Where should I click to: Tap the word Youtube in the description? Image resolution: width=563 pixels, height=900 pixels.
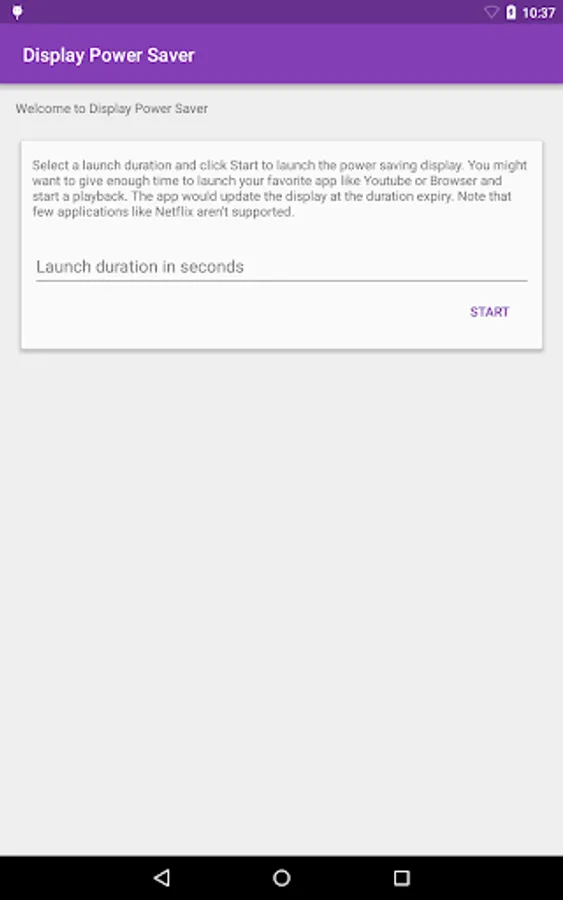pyautogui.click(x=387, y=181)
